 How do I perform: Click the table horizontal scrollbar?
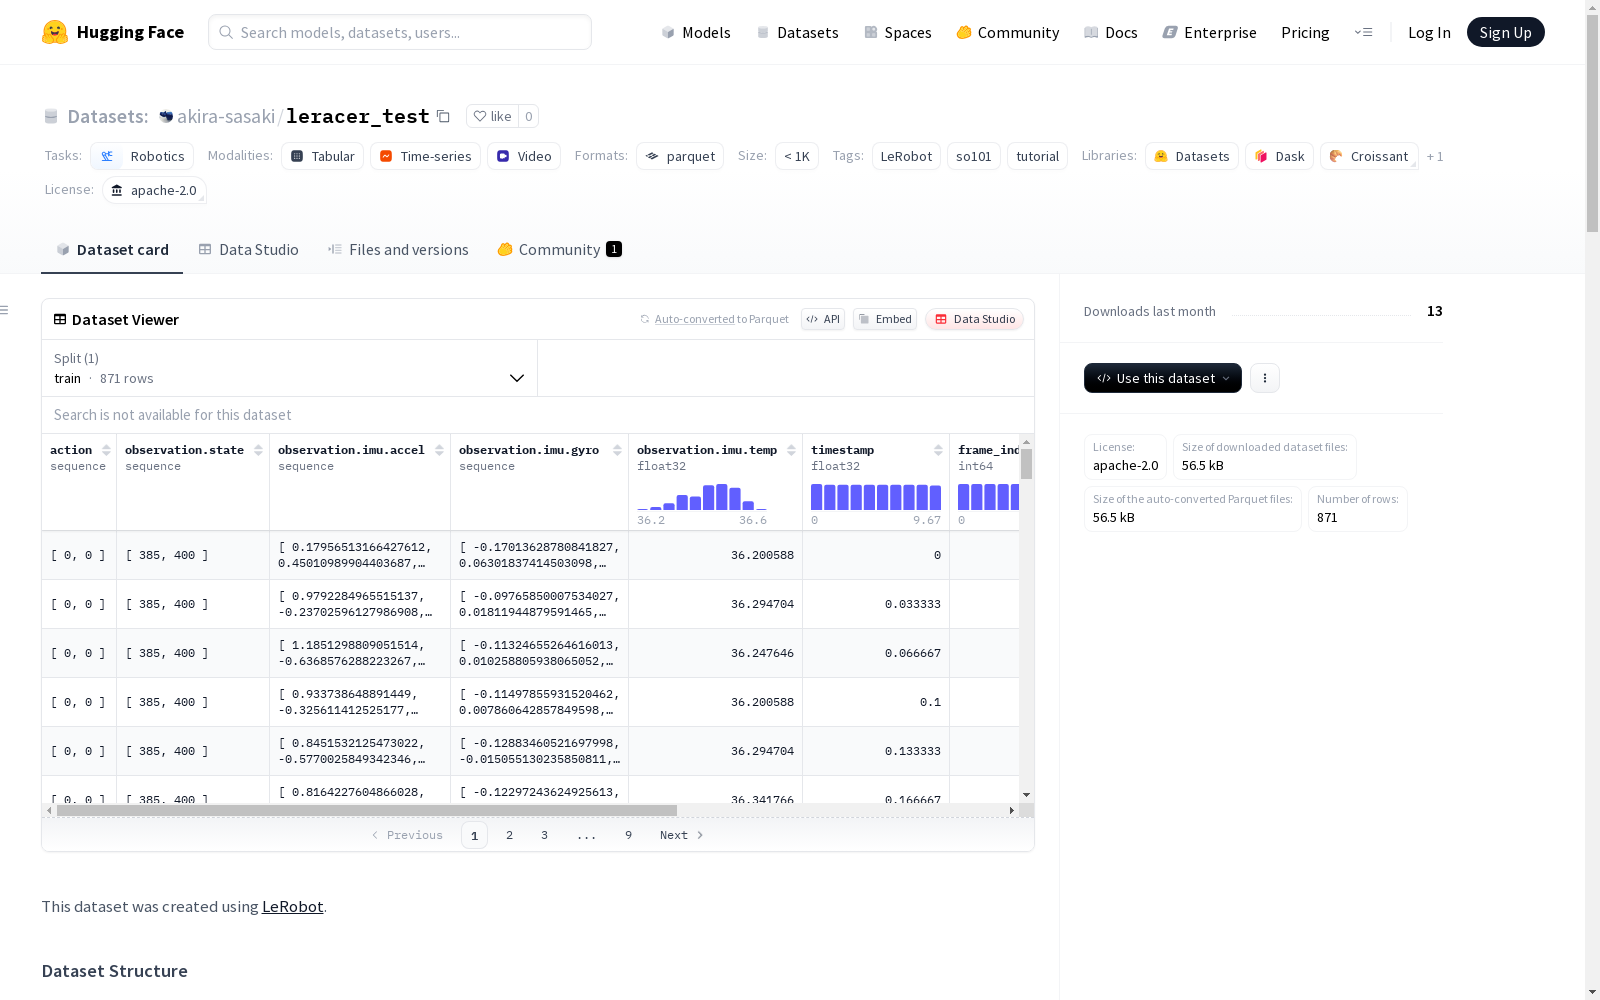pyautogui.click(x=367, y=810)
